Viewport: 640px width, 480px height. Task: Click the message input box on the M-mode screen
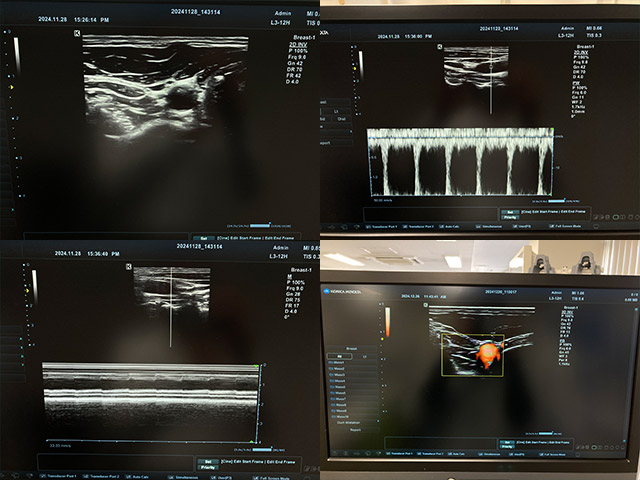coord(116,462)
